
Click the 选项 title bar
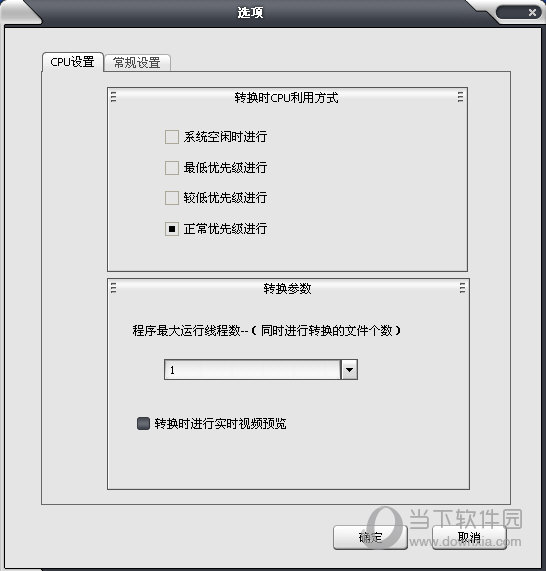click(x=251, y=13)
